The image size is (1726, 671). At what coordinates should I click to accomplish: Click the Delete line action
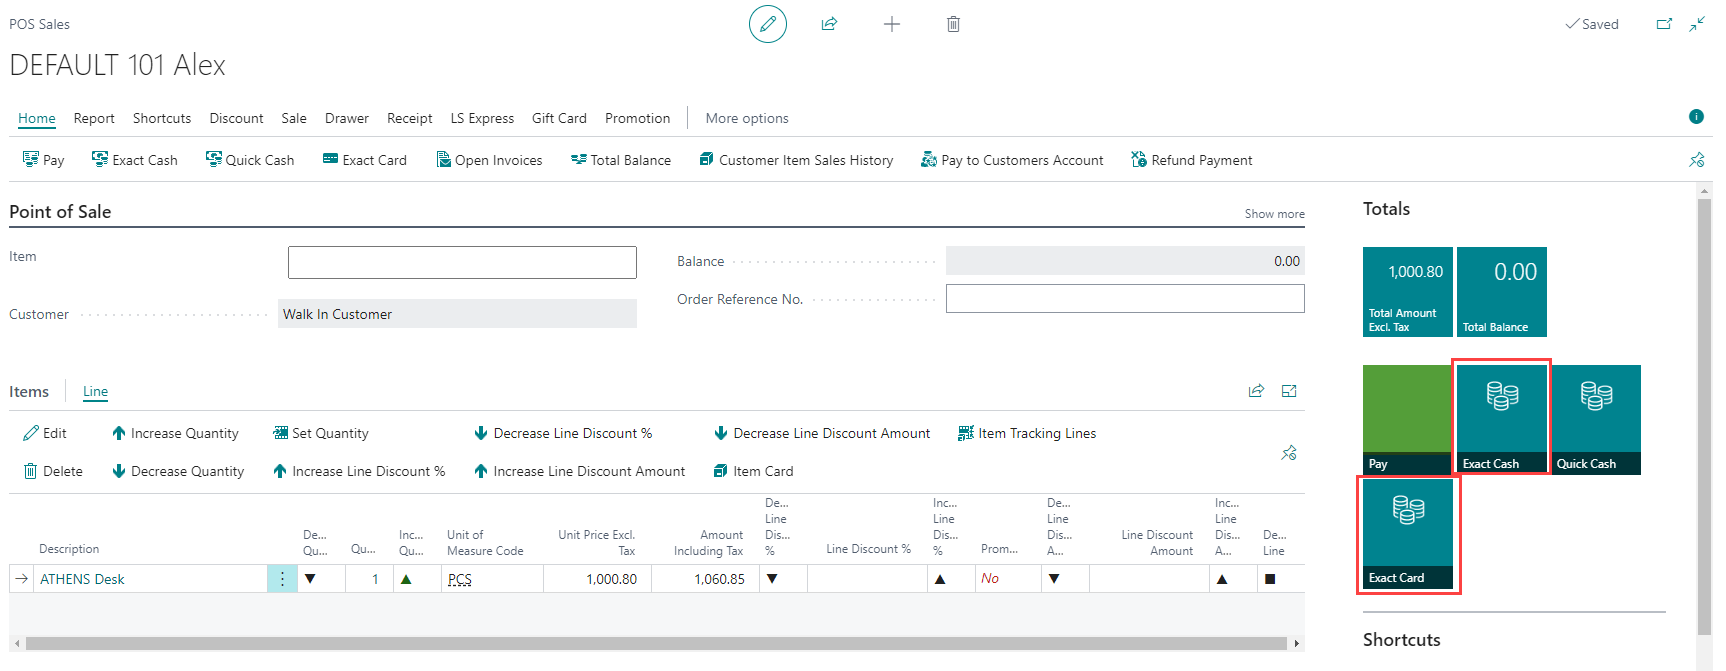coord(53,471)
